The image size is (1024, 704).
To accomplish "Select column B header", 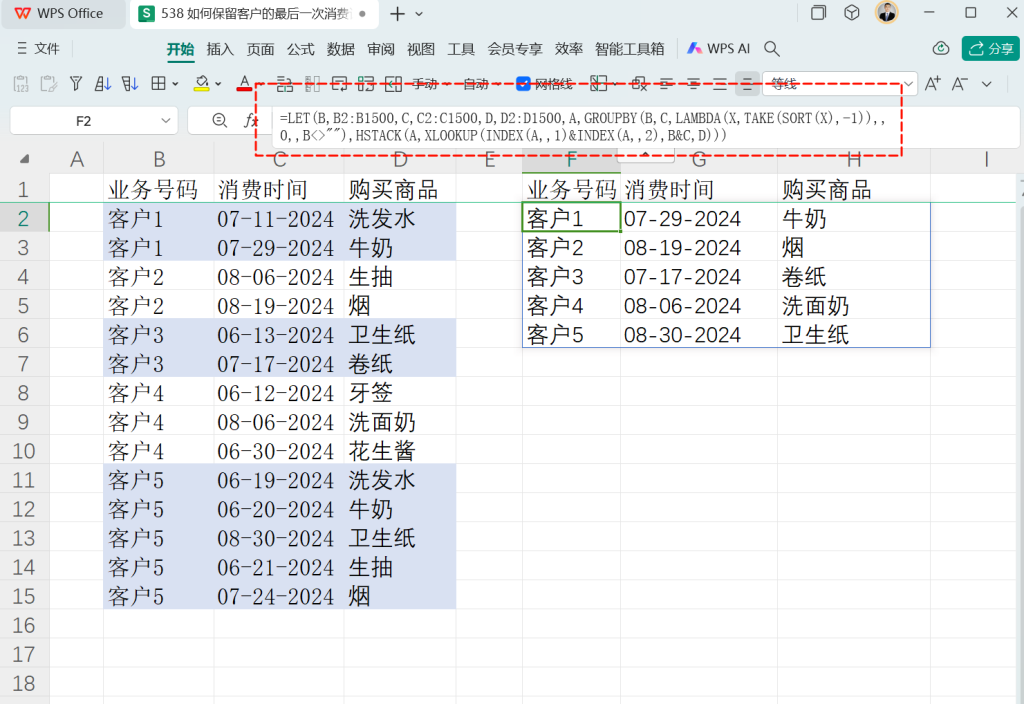I will [x=159, y=159].
